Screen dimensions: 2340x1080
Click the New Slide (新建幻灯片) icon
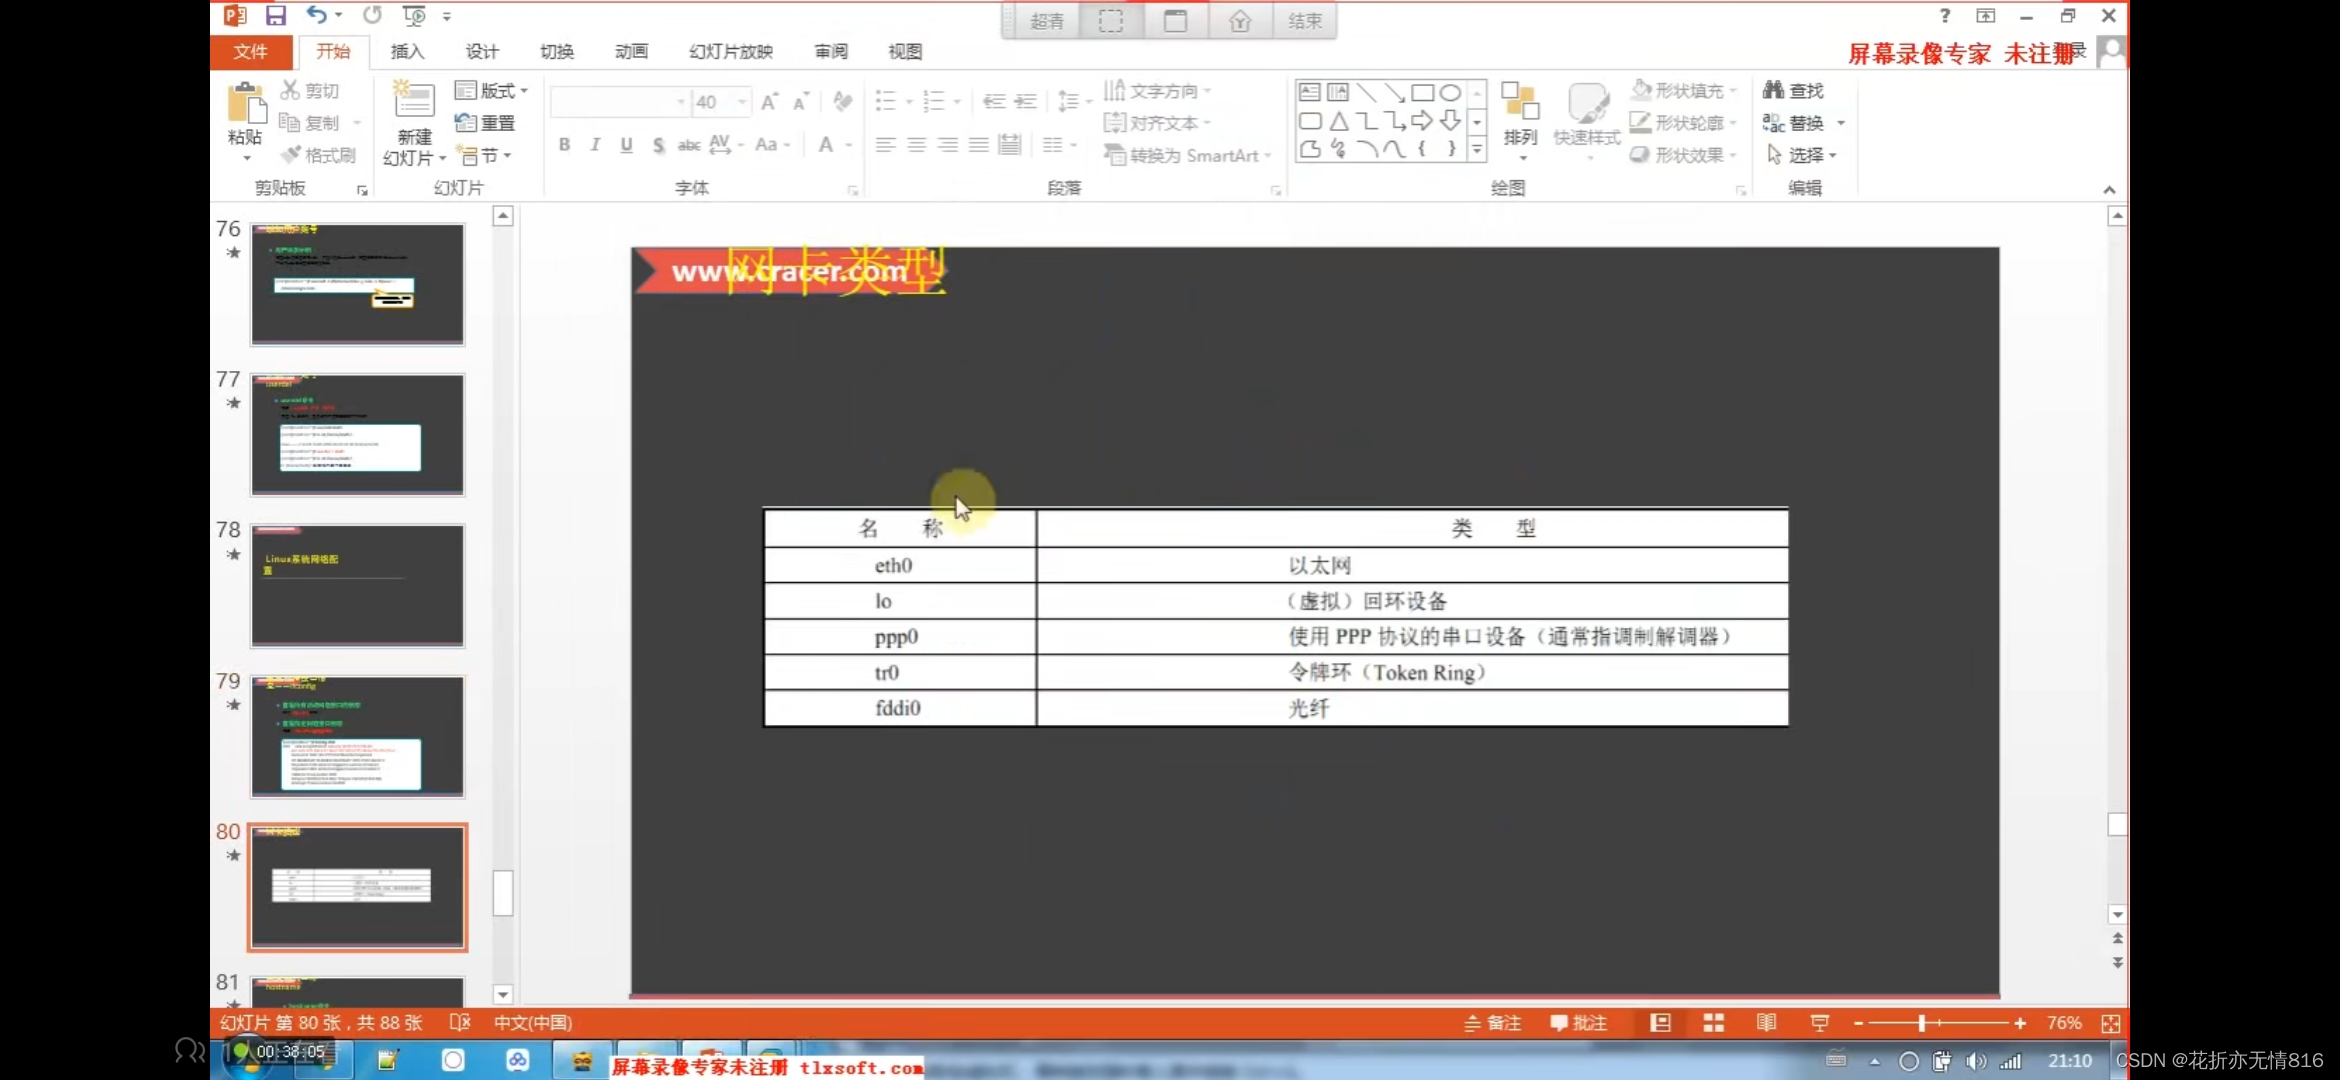pyautogui.click(x=413, y=101)
